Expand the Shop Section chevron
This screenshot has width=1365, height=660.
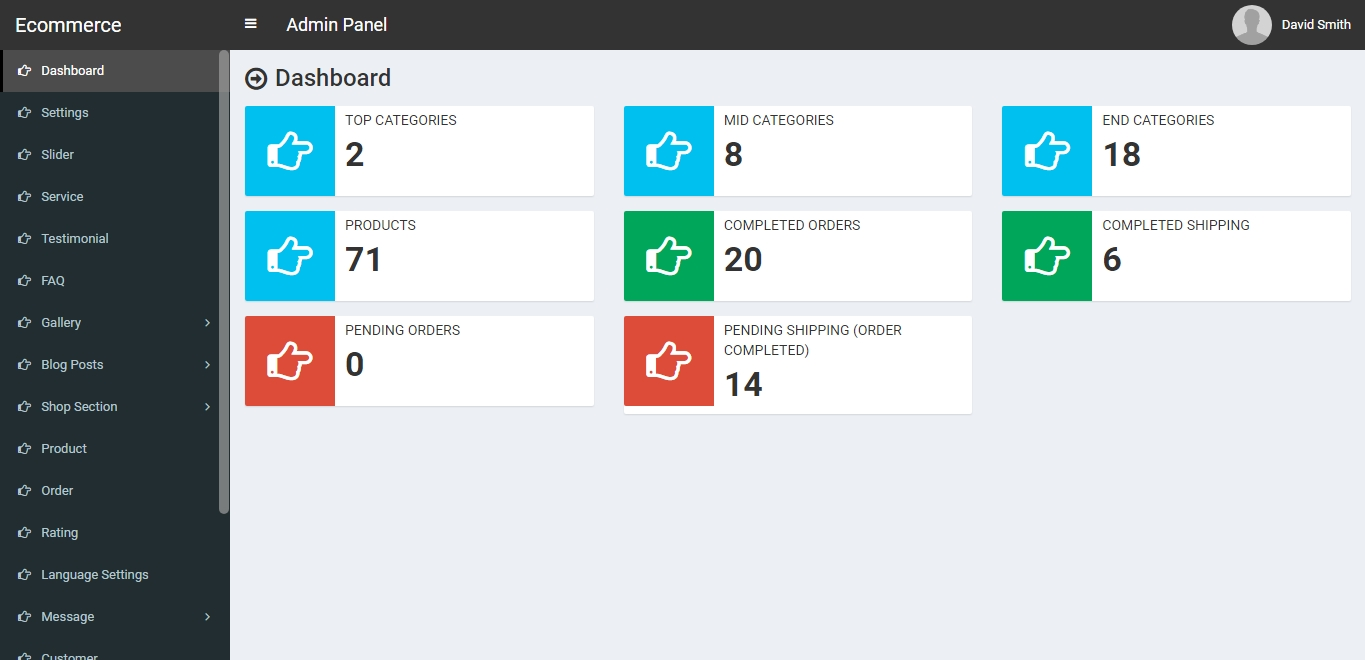(x=207, y=407)
